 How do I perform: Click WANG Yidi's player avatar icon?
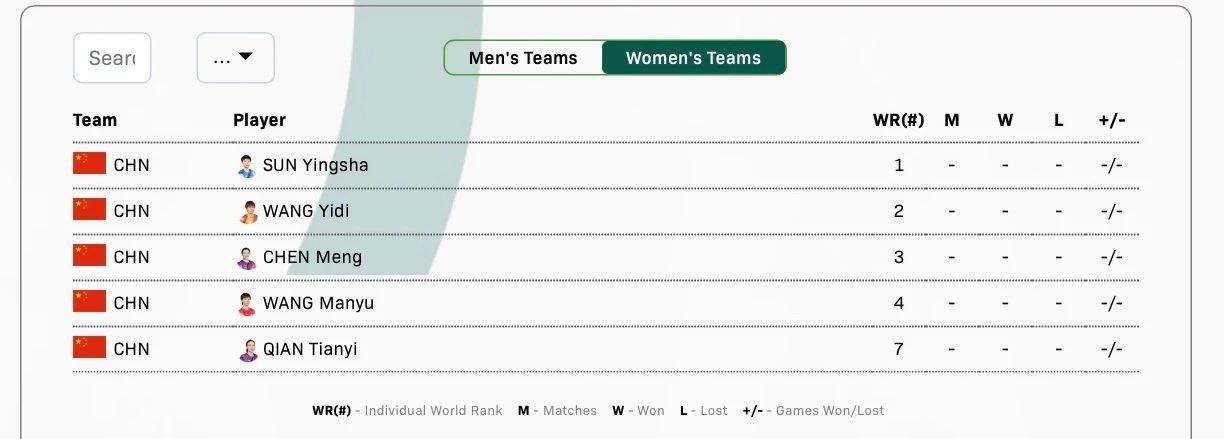tap(247, 212)
